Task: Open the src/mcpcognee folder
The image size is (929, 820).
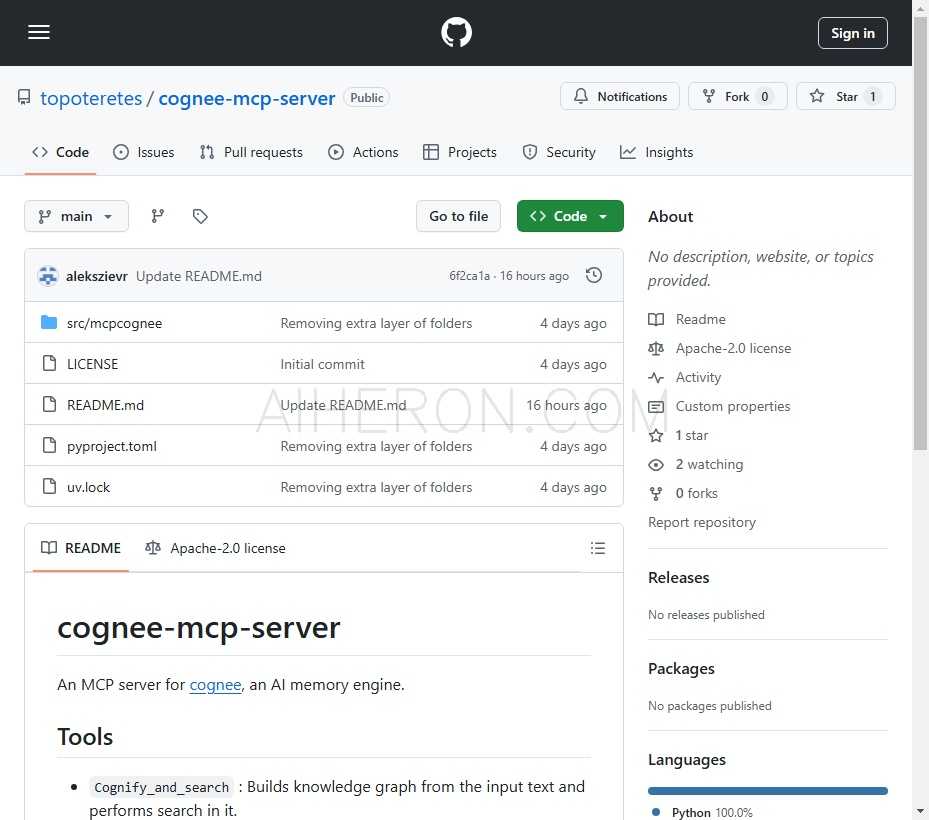Action: 114,323
